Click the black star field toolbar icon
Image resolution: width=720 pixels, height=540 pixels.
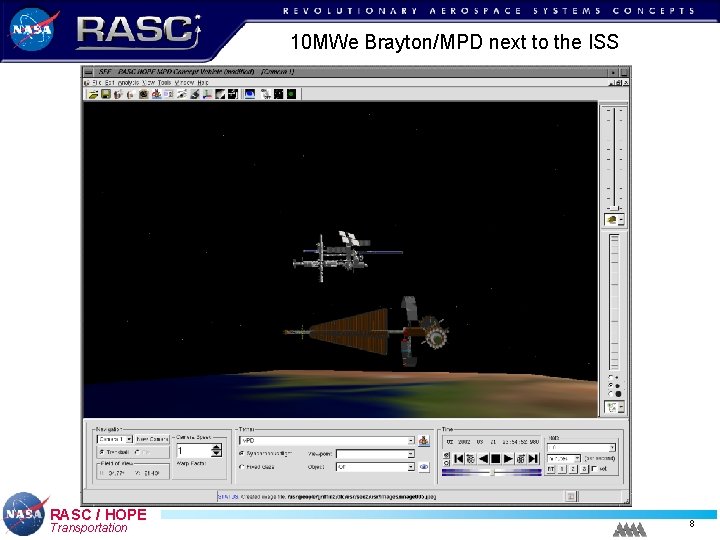click(x=278, y=94)
